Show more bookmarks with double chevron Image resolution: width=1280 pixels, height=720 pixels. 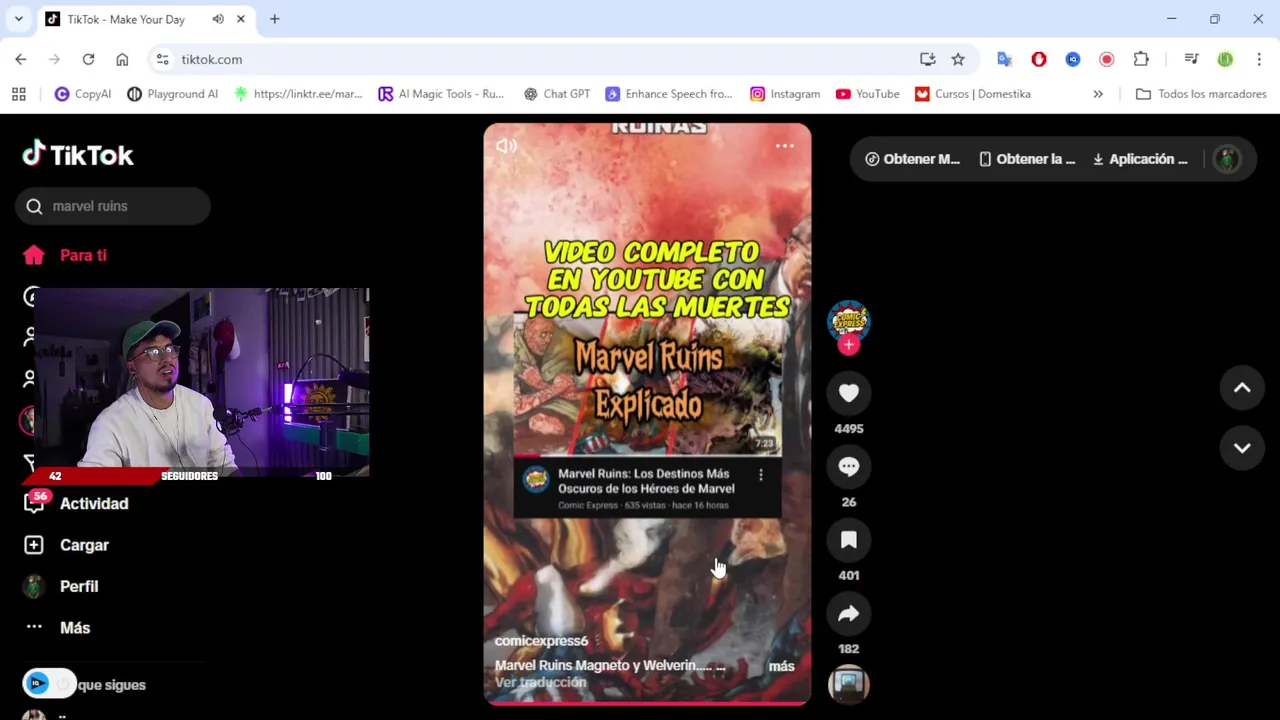1098,94
